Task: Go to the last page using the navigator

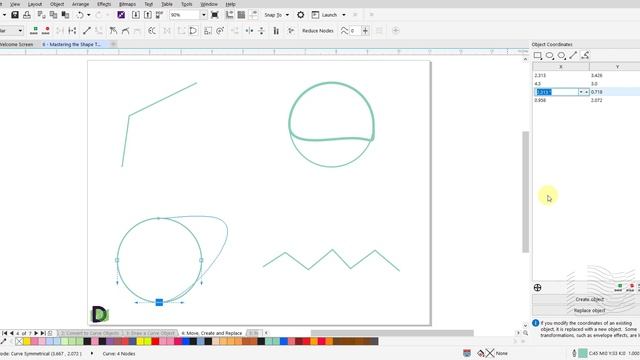Action: point(43,333)
